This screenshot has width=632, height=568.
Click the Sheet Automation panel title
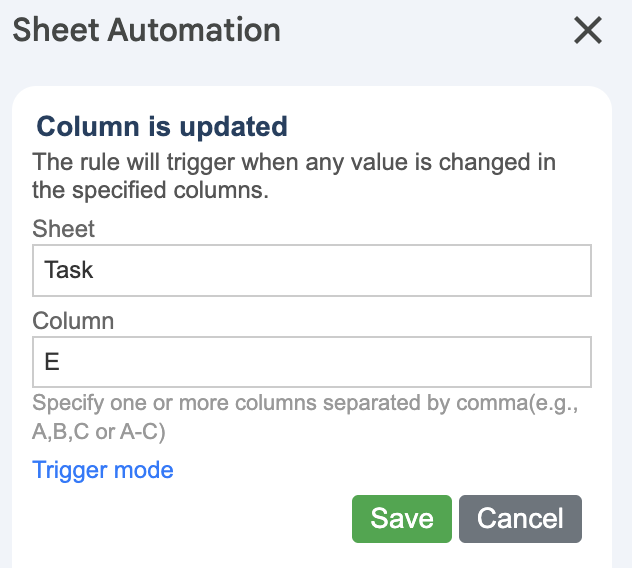(147, 30)
